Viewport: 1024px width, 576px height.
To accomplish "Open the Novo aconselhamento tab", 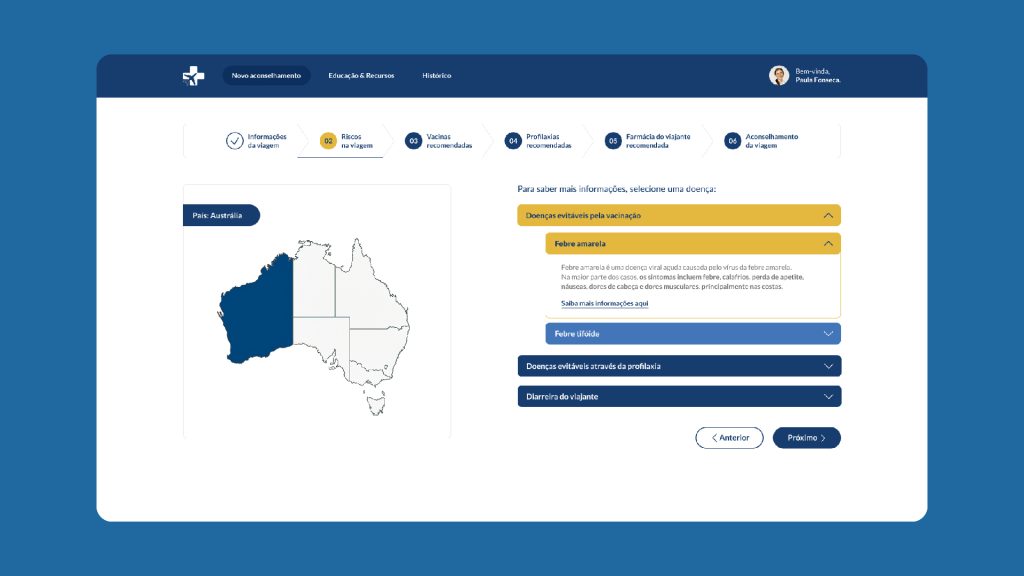I will [x=266, y=76].
